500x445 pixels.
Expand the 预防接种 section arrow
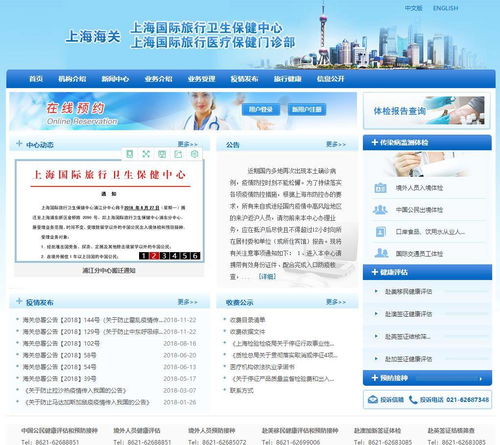480,379
